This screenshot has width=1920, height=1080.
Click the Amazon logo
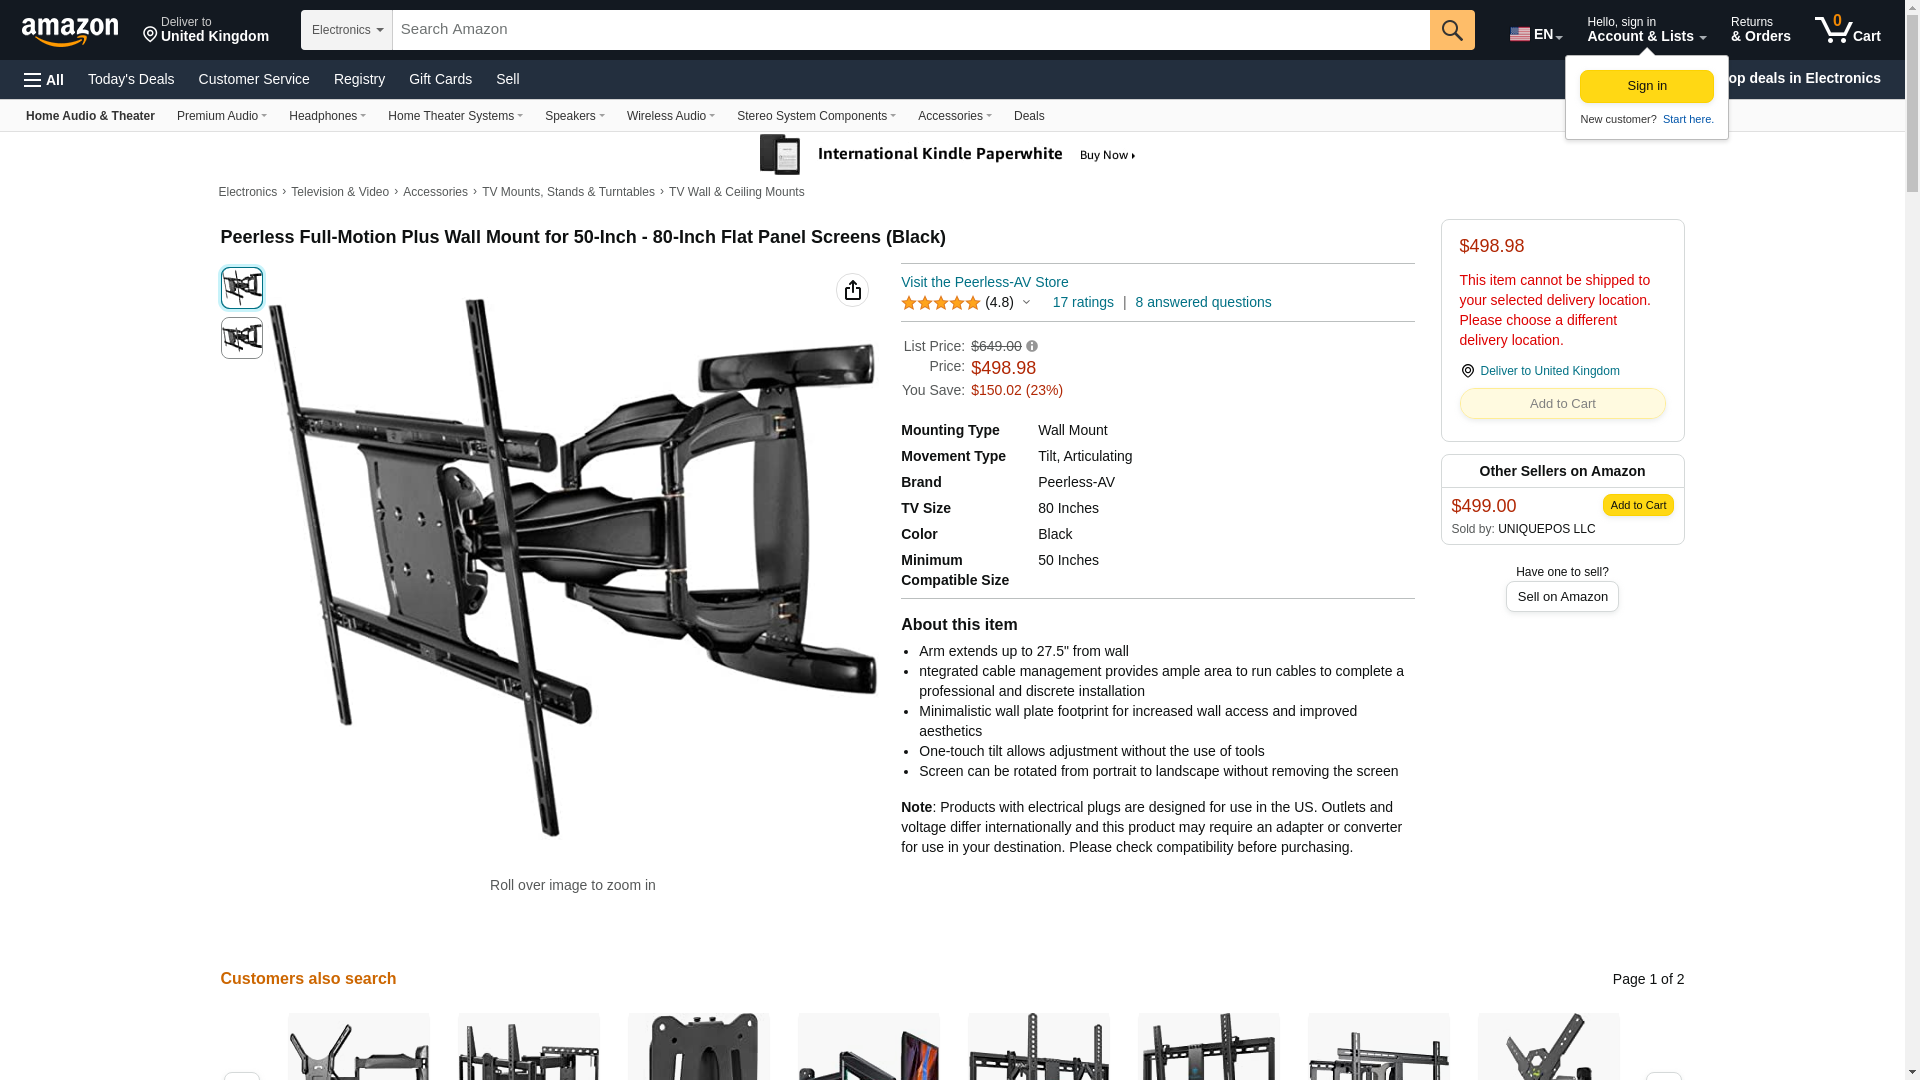point(70,31)
